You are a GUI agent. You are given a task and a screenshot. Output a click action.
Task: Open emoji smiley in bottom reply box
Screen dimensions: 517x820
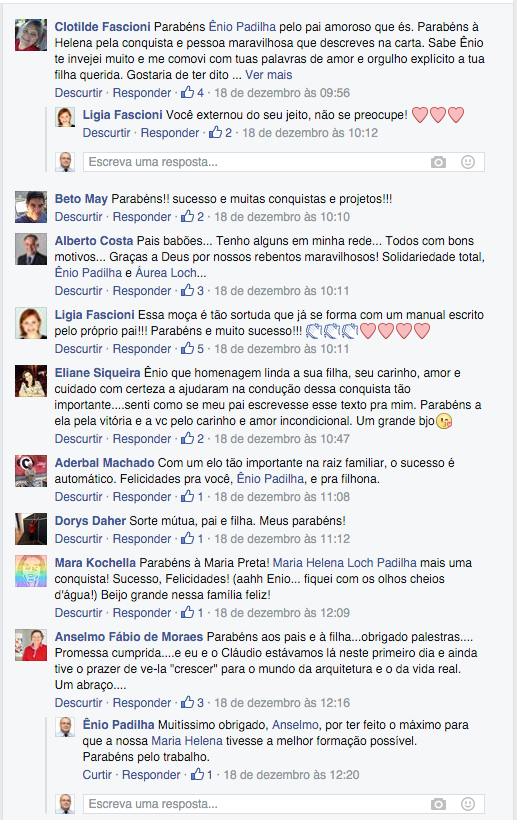(x=468, y=804)
